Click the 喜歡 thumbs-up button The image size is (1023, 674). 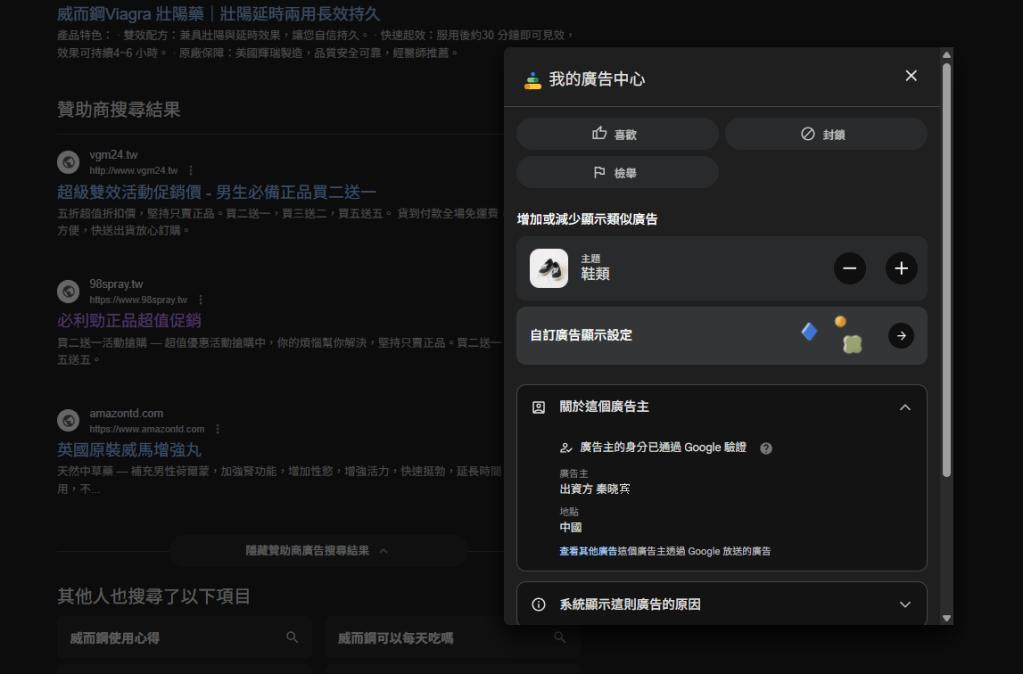[617, 134]
